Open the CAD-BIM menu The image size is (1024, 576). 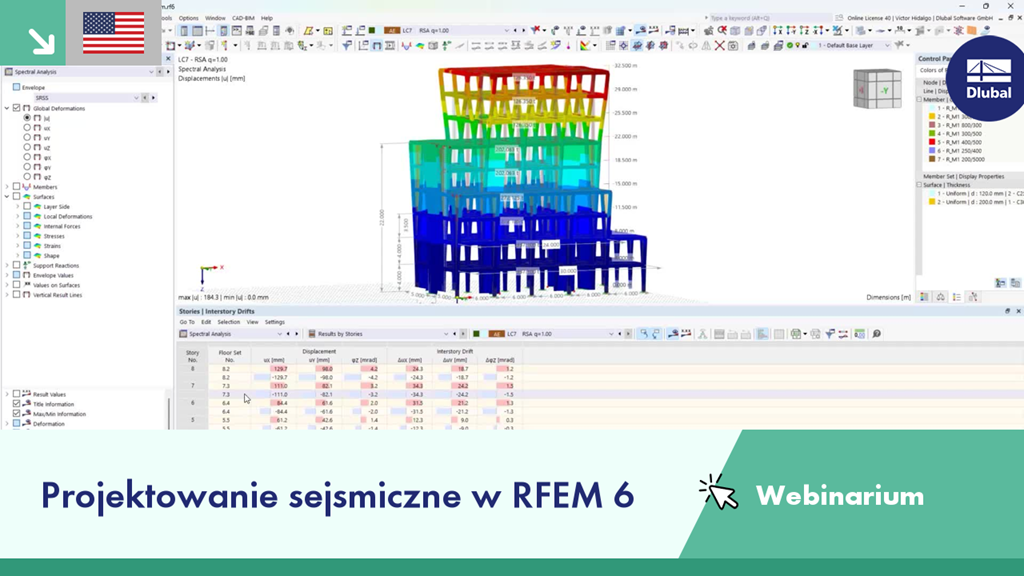[243, 18]
